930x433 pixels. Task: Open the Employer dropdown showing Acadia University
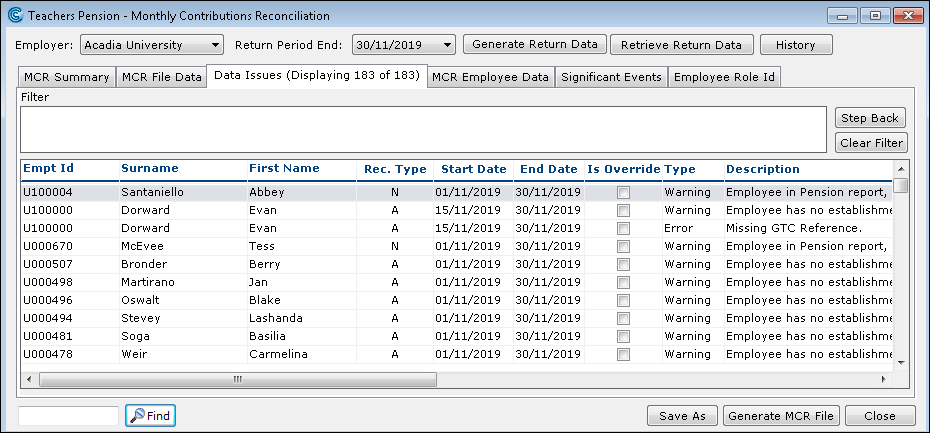click(x=152, y=45)
